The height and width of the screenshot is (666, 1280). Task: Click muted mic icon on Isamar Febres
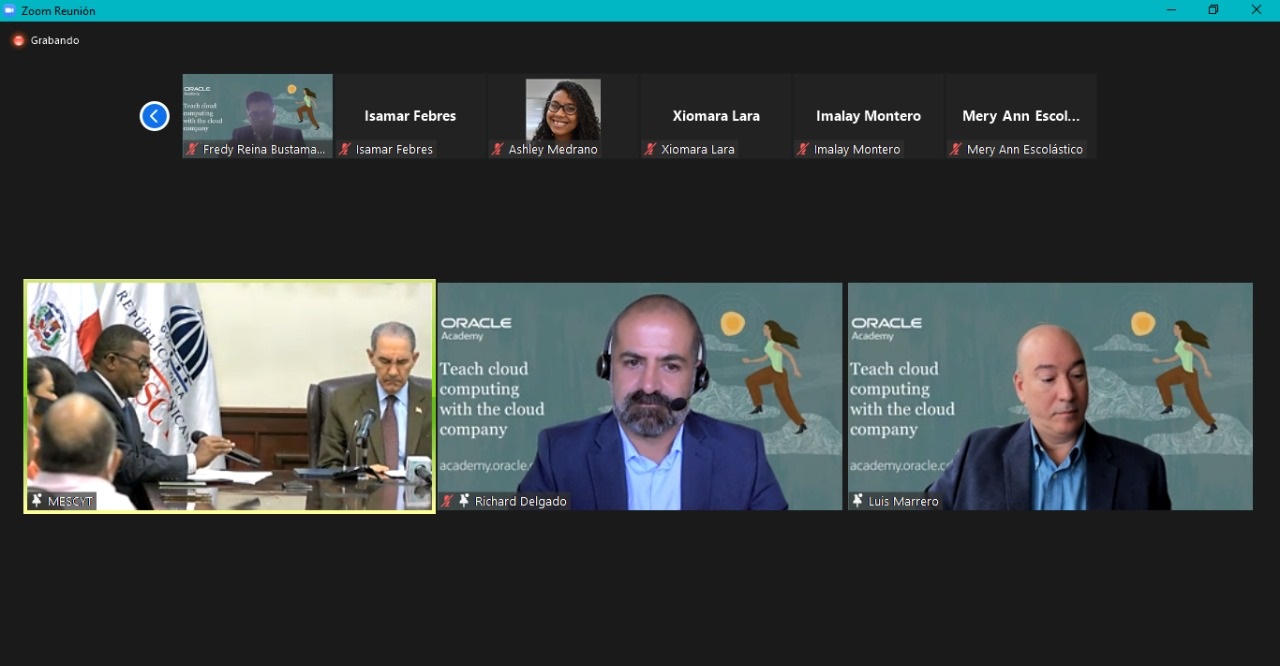pos(345,149)
